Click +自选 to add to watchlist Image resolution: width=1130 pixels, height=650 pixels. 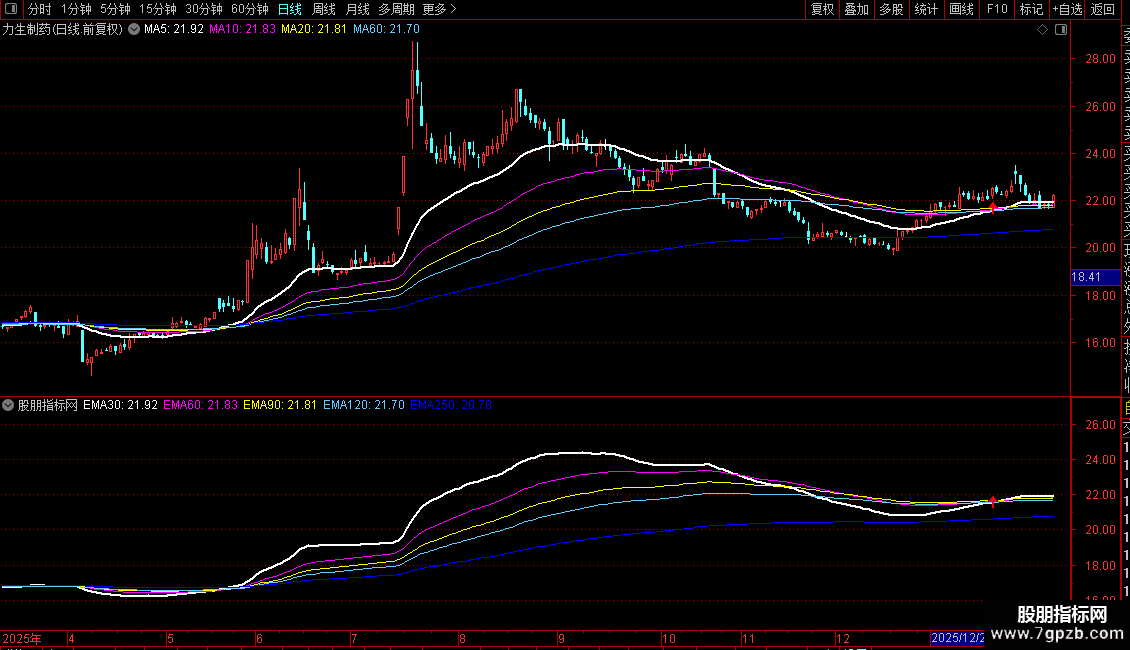pos(1066,10)
